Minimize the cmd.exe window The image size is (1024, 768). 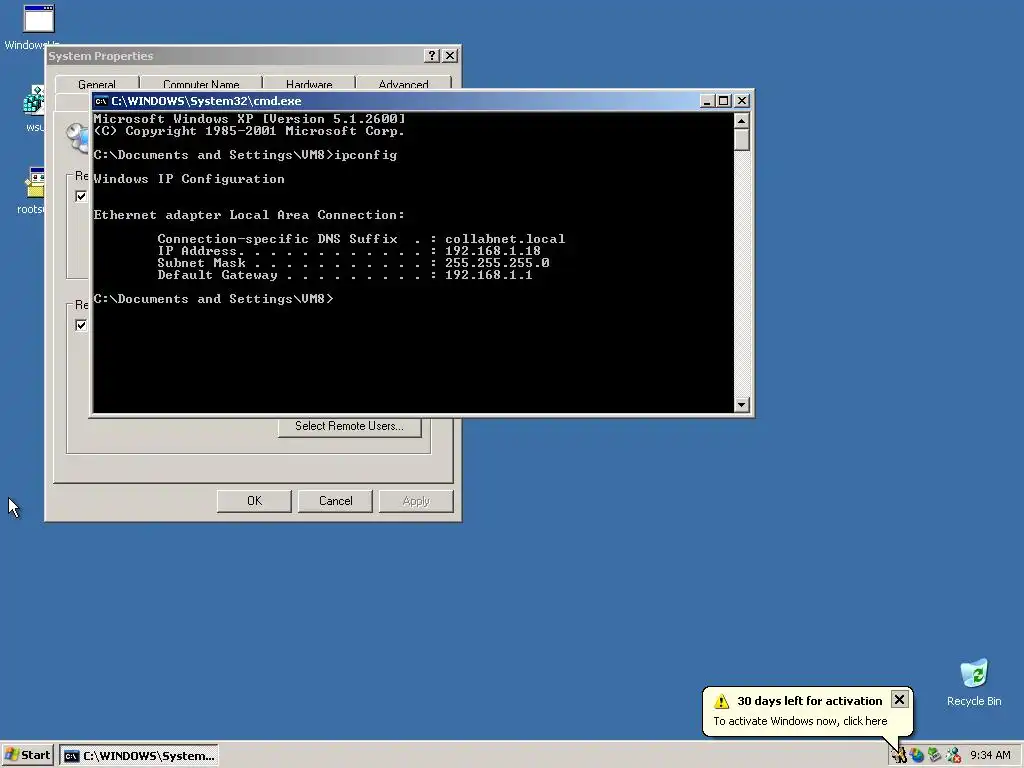pyautogui.click(x=707, y=101)
